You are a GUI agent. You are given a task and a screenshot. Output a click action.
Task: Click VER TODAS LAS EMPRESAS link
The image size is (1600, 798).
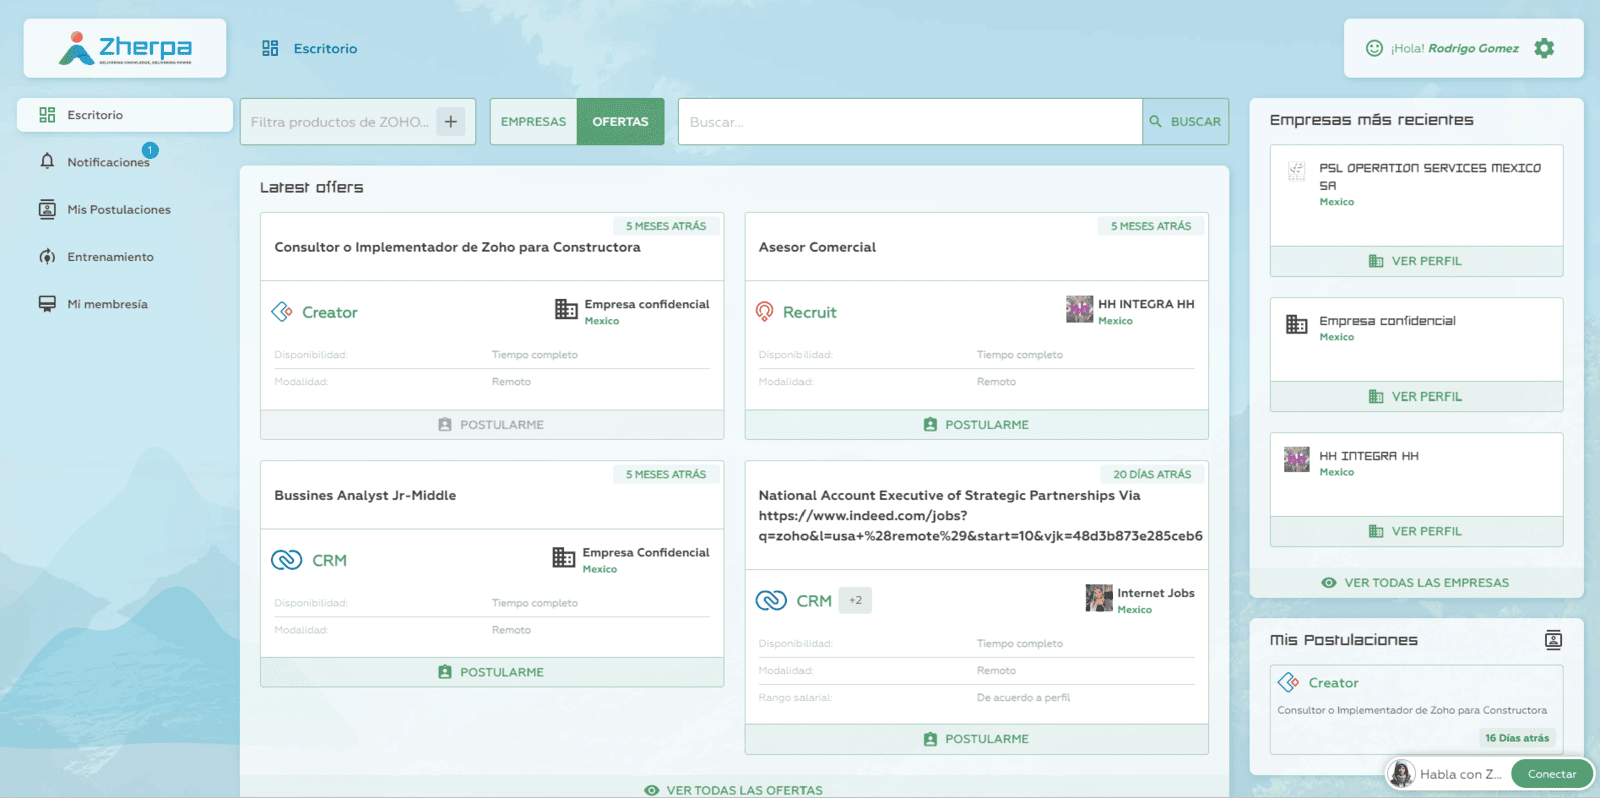1415,583
